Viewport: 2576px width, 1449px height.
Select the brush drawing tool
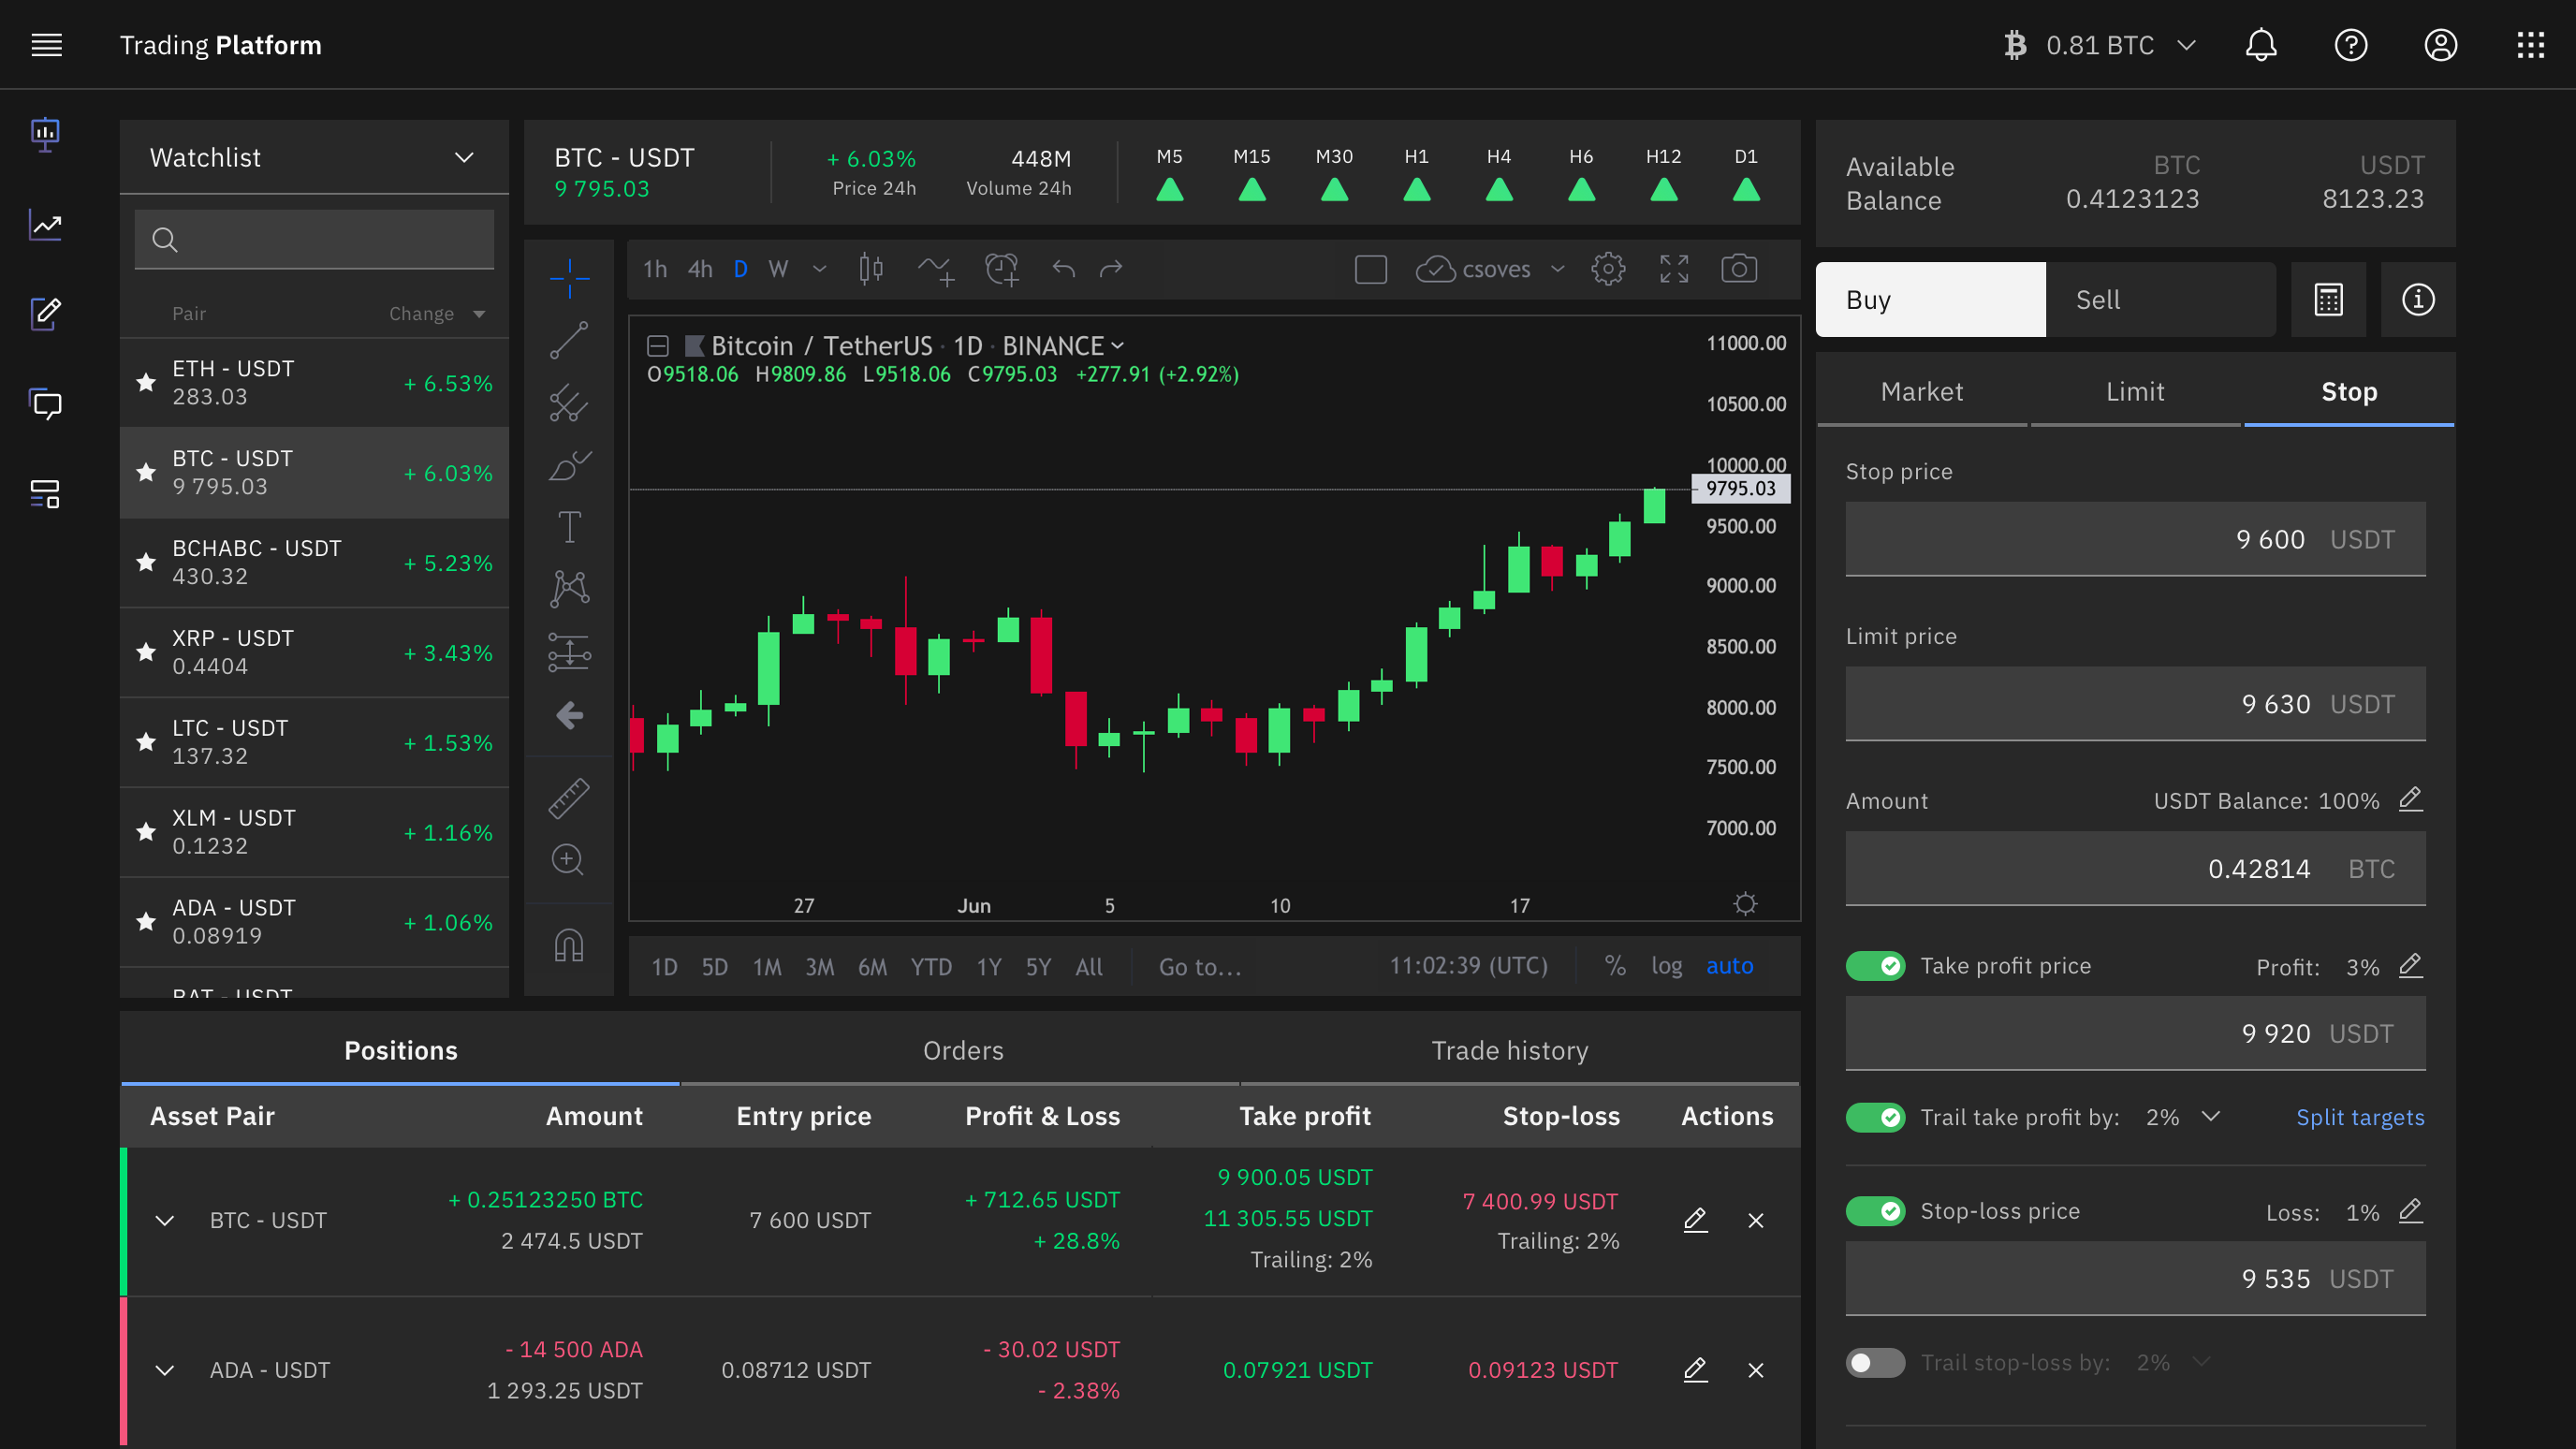click(x=570, y=466)
